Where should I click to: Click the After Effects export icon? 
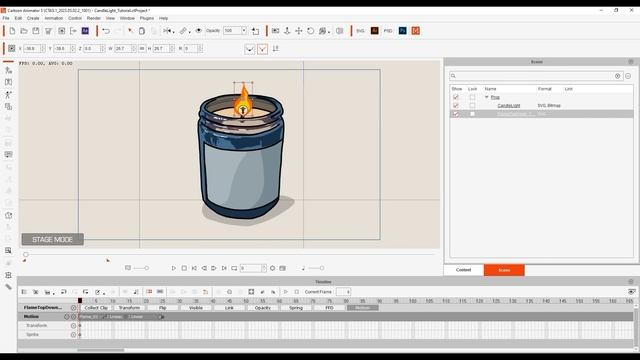point(85,31)
